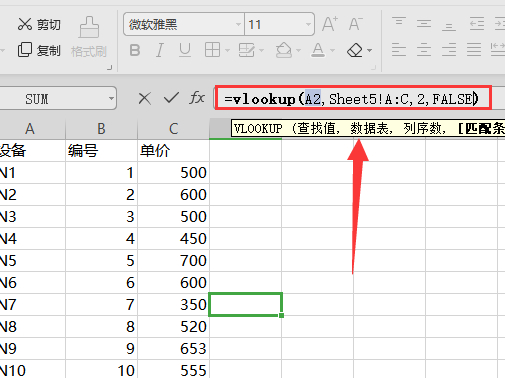
Task: Apply fill color bucket icon
Action: (284, 50)
